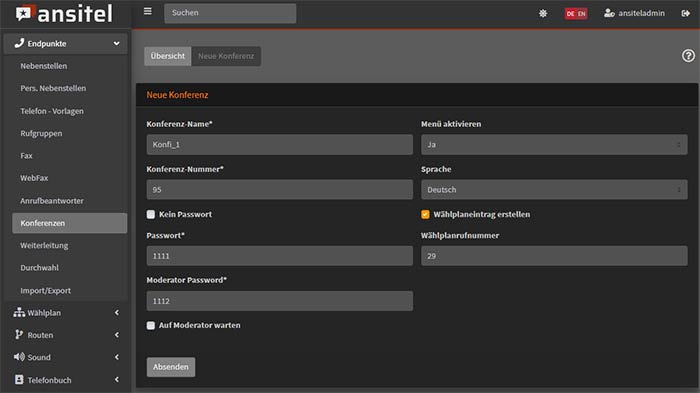Expand the Wählplan section chevron
The width and height of the screenshot is (700, 393).
(x=117, y=313)
